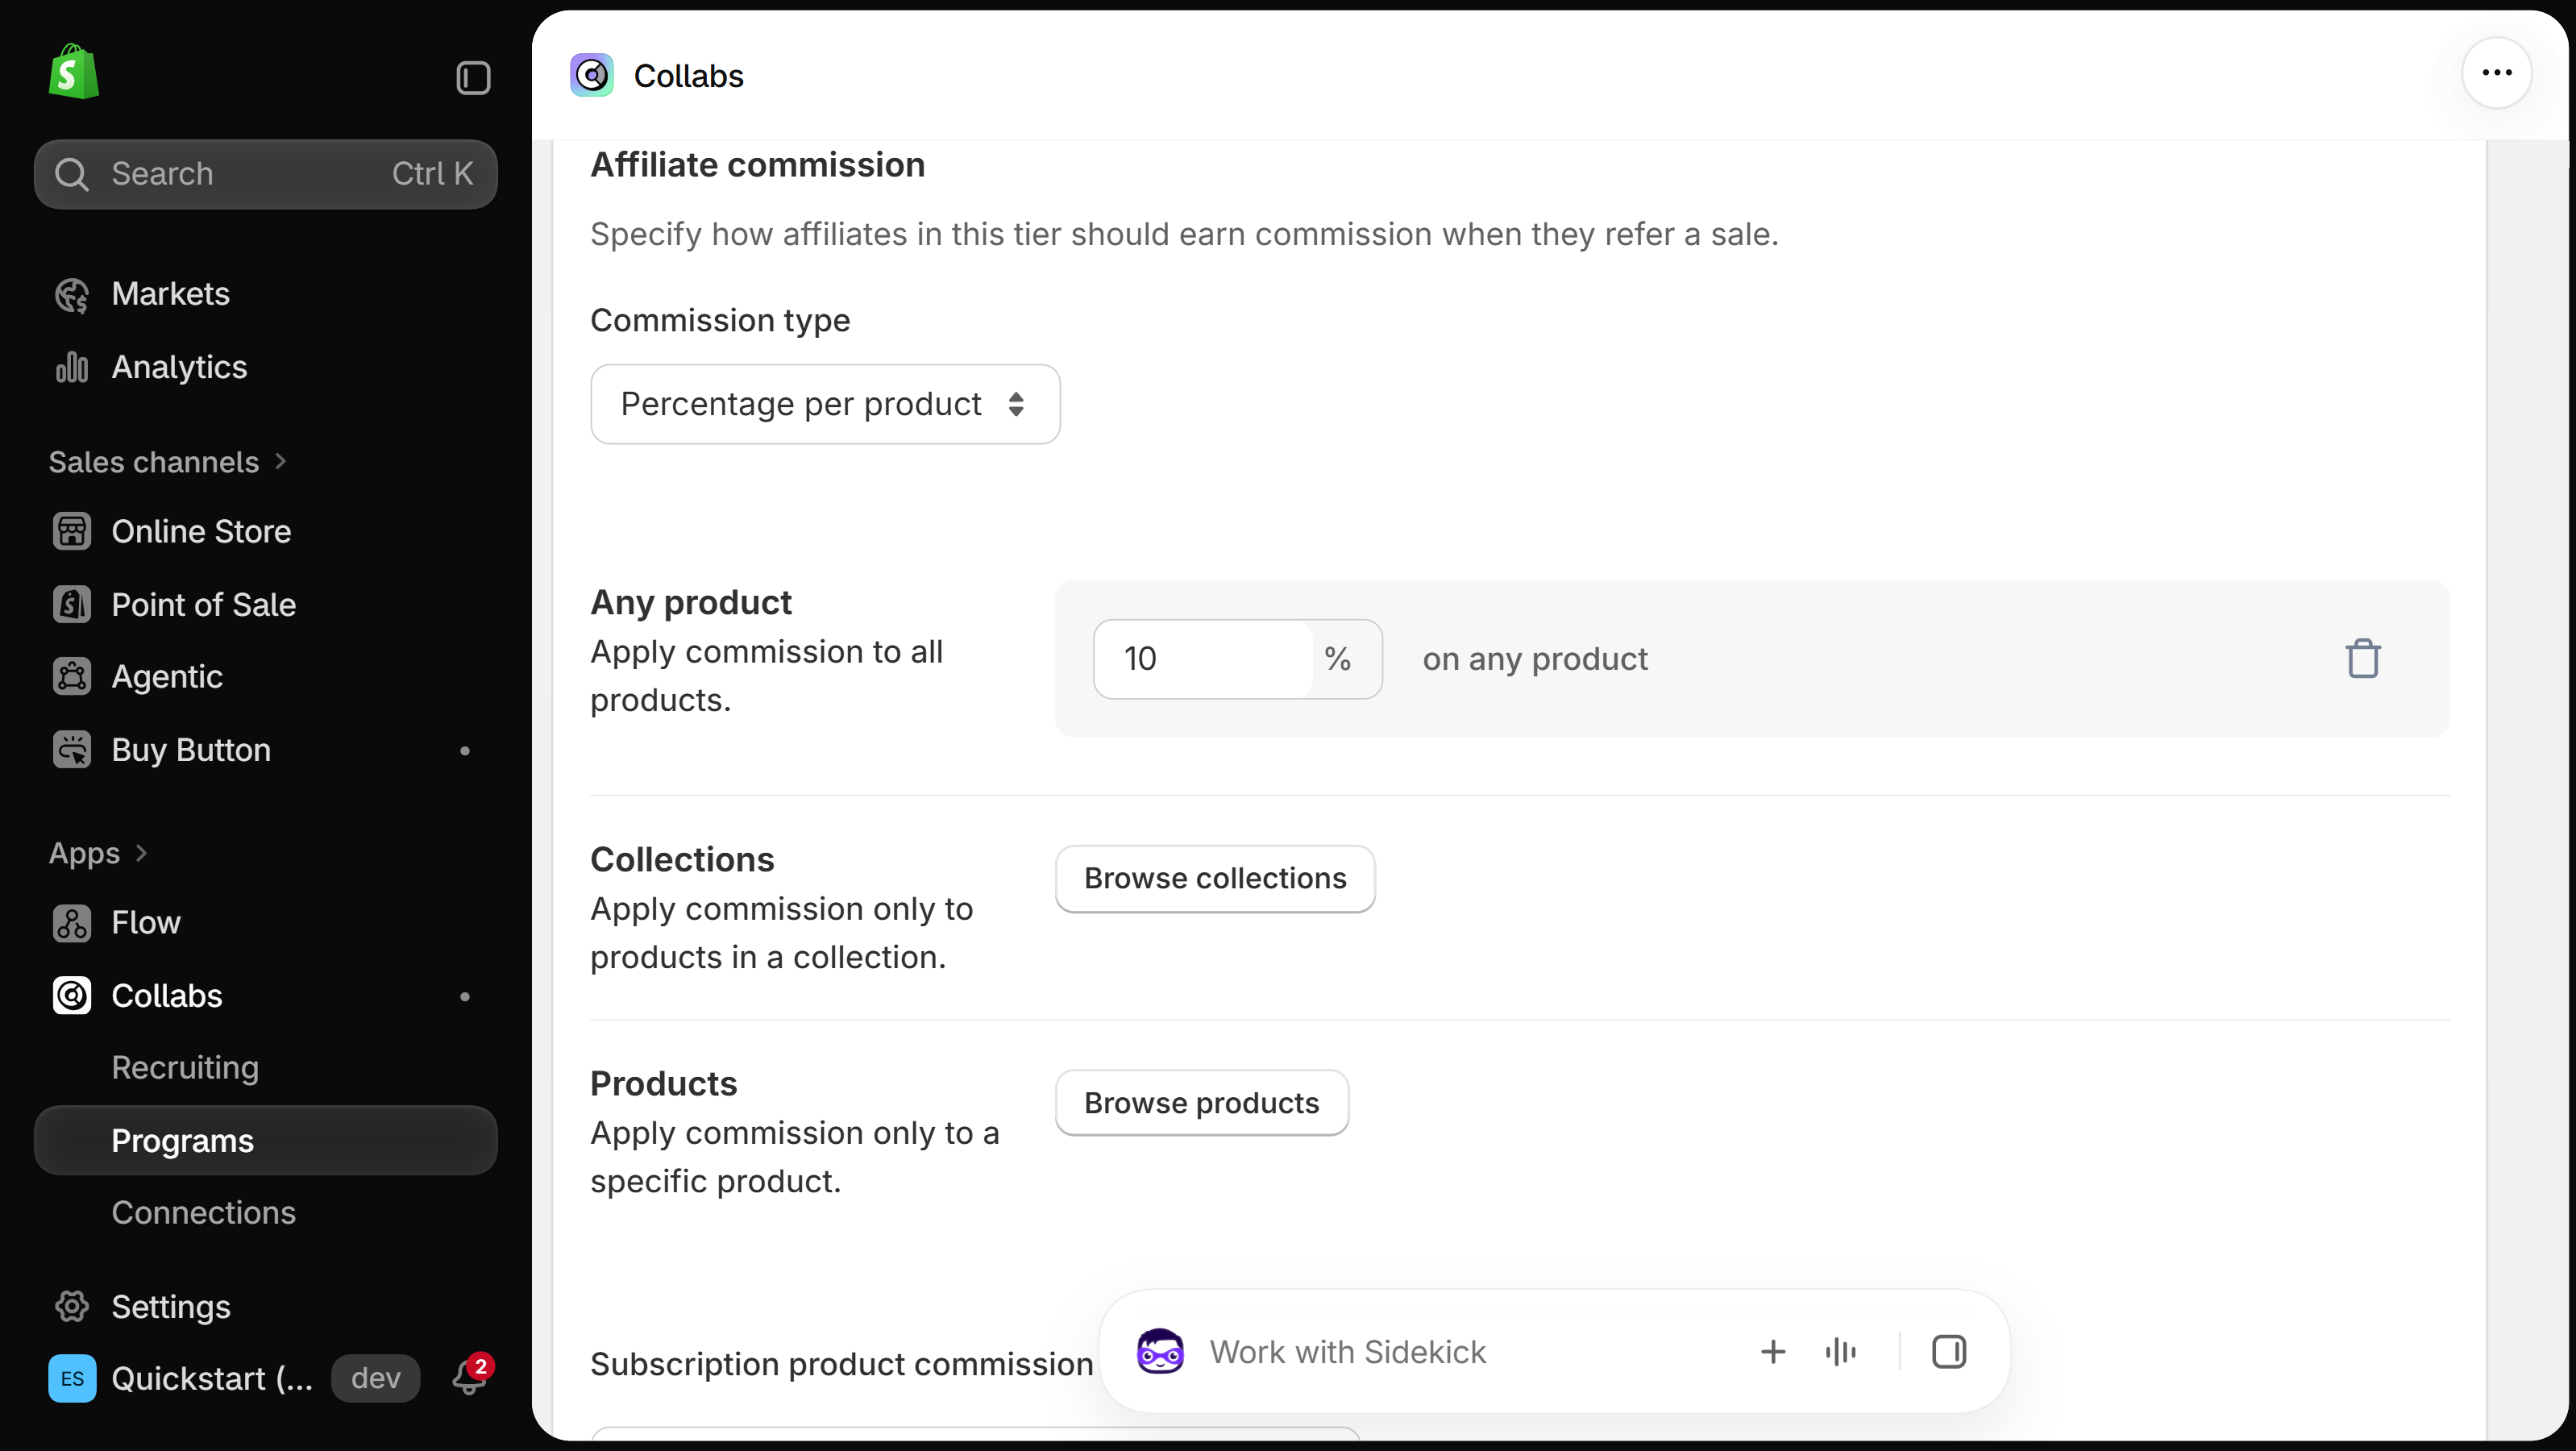Viewport: 2576px width, 1451px height.
Task: Click Browse products
Action: [1202, 1103]
